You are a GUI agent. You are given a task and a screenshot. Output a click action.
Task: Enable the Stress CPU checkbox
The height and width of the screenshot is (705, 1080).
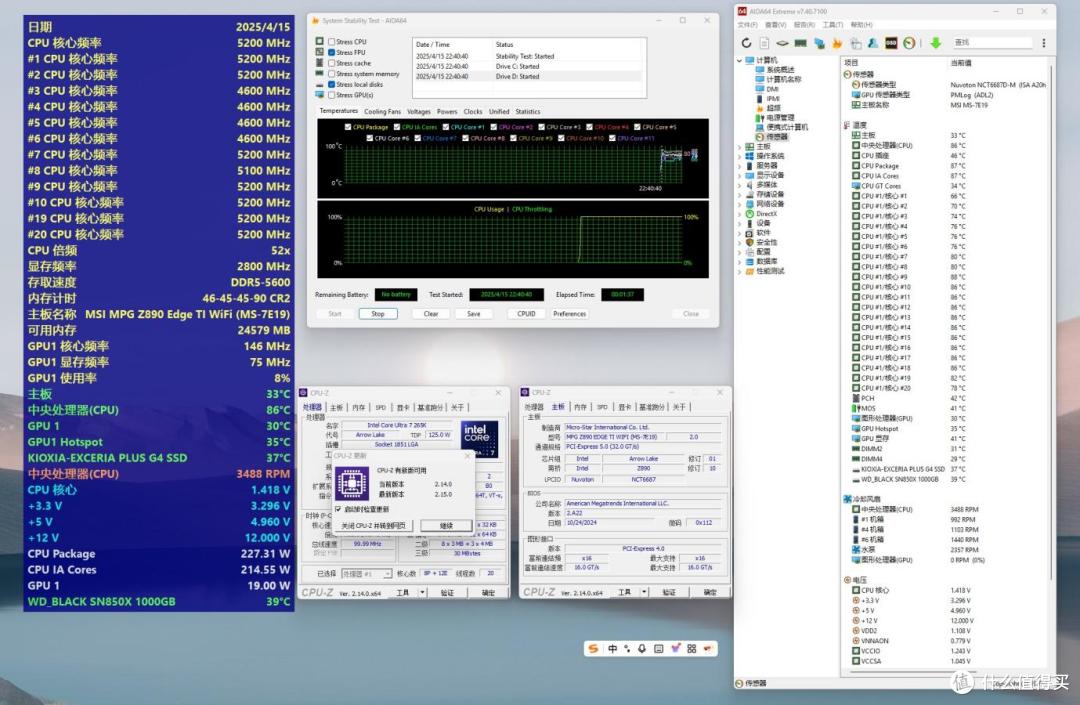point(332,41)
